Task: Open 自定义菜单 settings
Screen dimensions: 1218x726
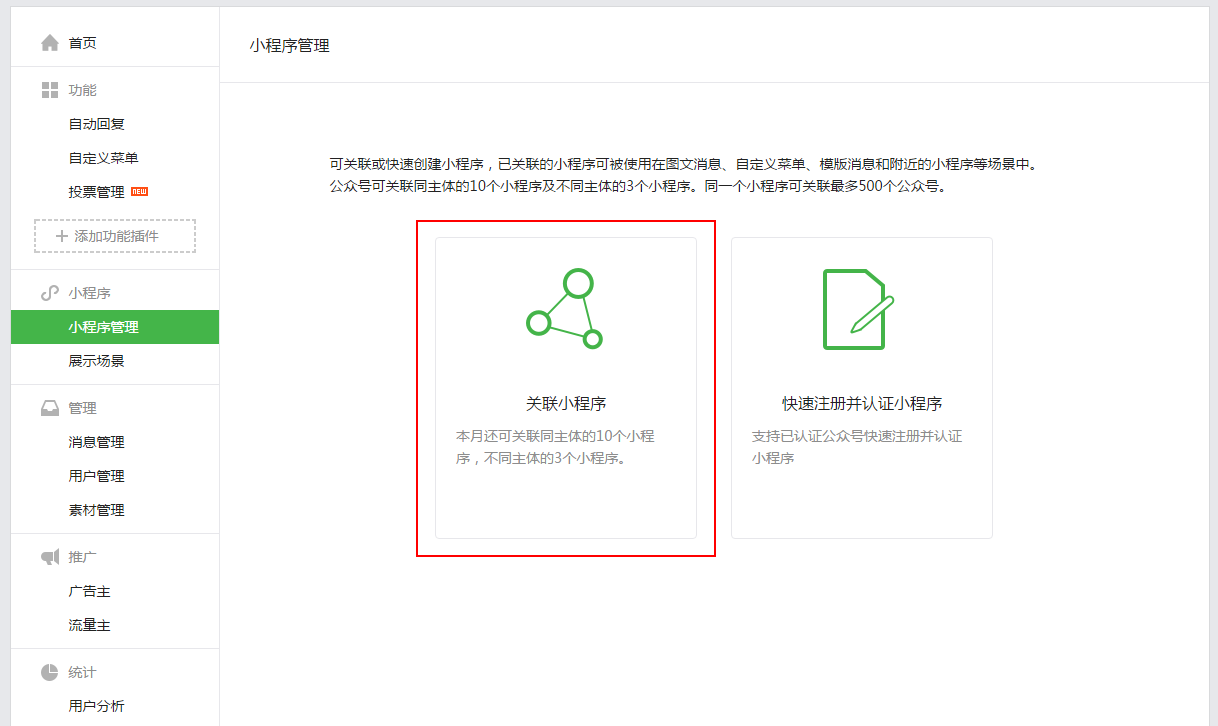Action: coord(103,158)
